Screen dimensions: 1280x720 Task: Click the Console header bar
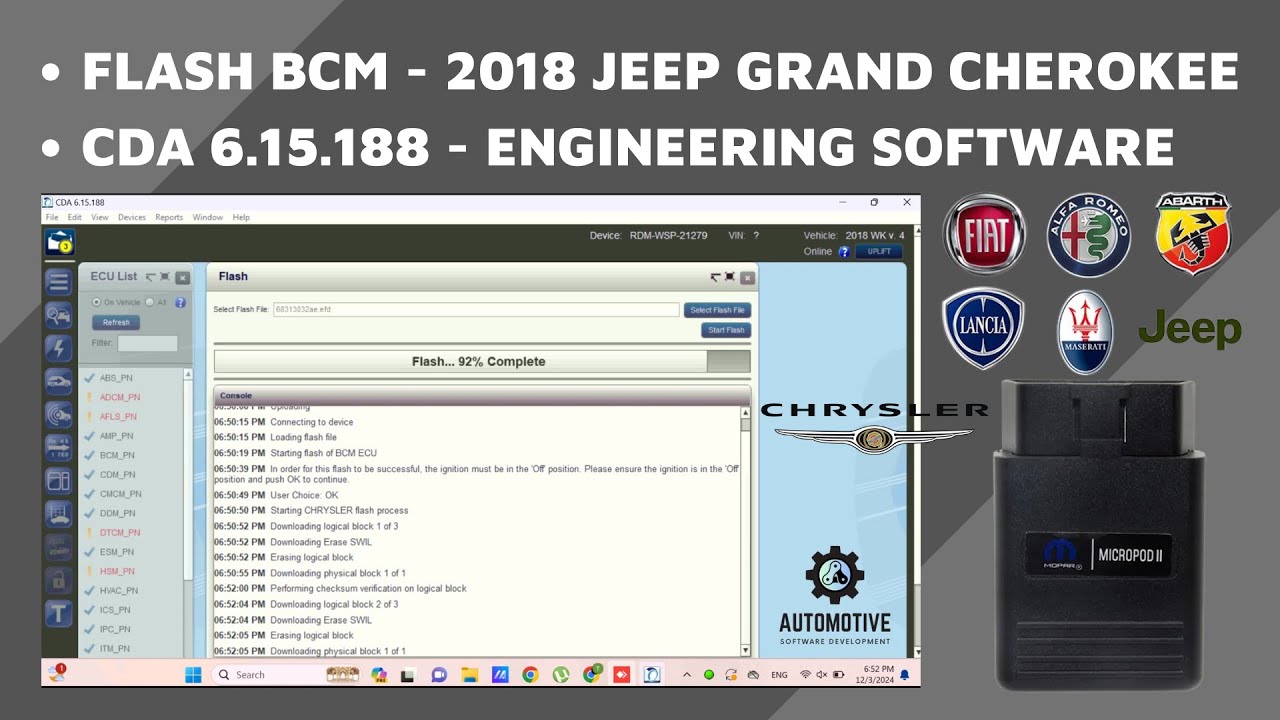(482, 396)
